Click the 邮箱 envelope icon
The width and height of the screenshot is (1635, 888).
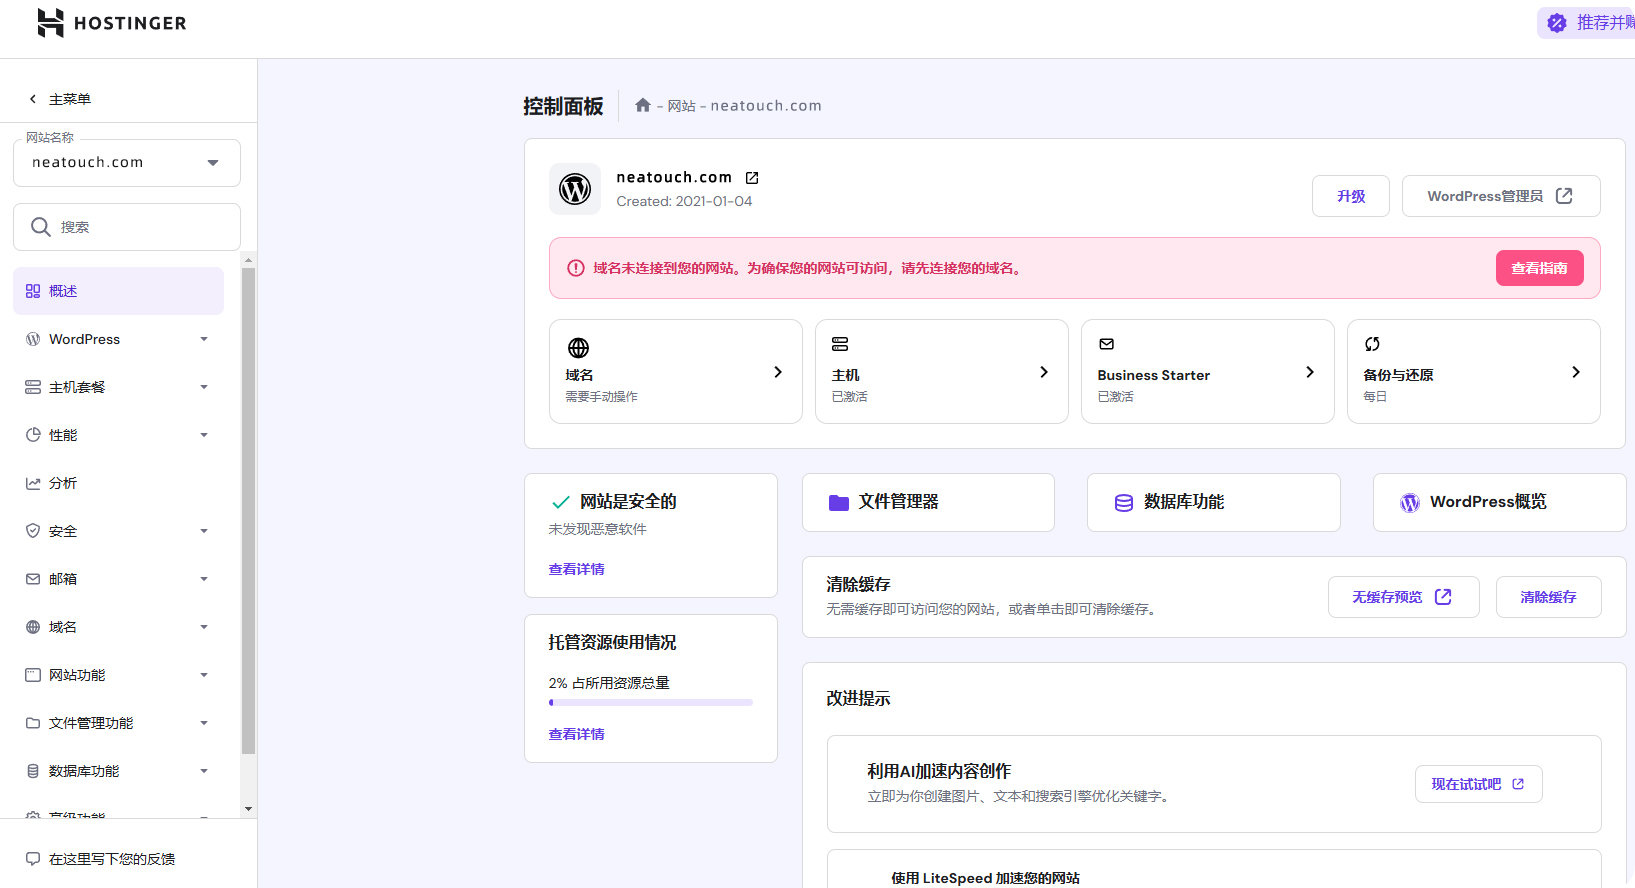tap(33, 579)
